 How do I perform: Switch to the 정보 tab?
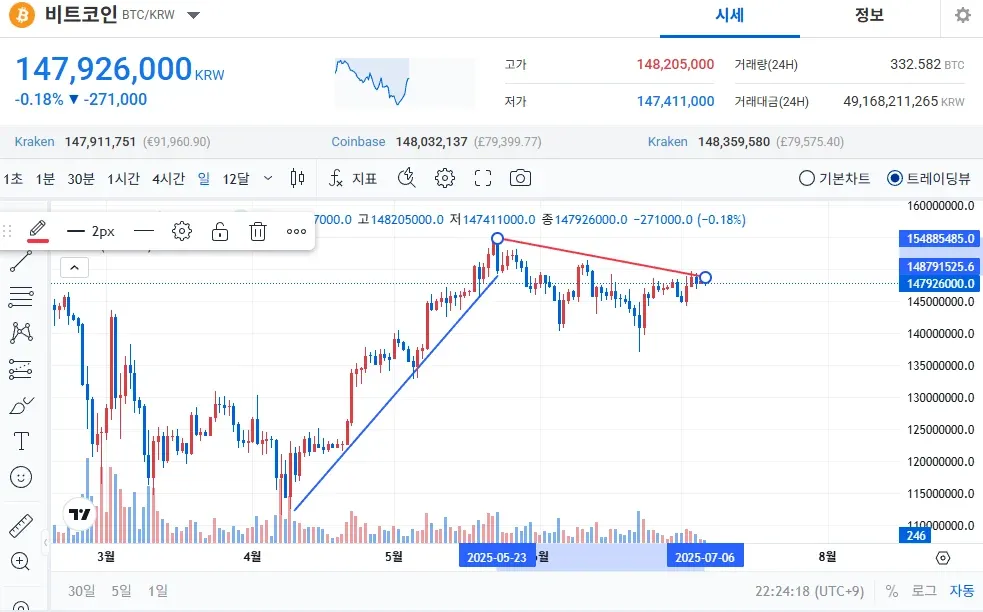[869, 15]
